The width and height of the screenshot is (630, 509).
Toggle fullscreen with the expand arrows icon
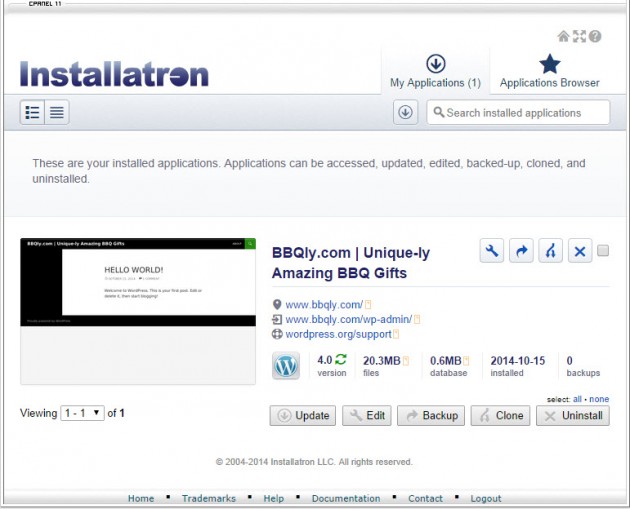tap(579, 37)
